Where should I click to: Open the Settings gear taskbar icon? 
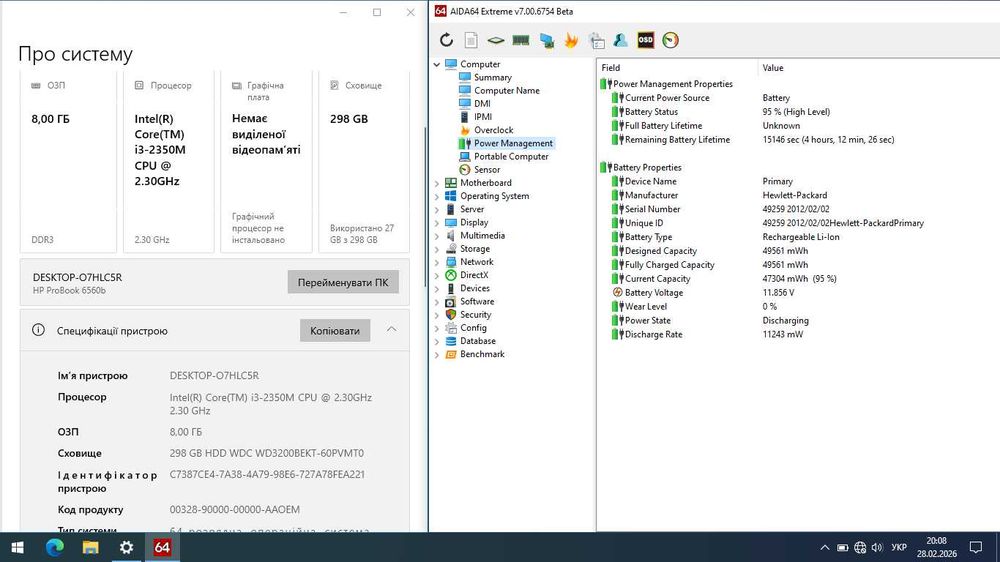(x=126, y=547)
